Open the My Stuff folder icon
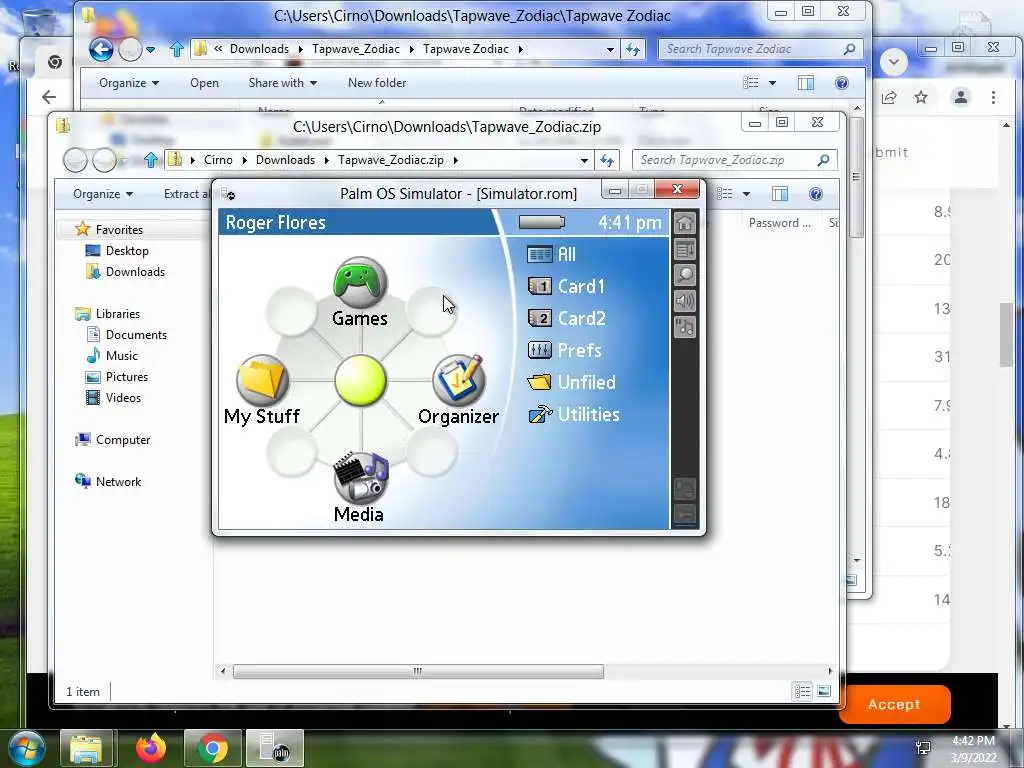 [262, 380]
